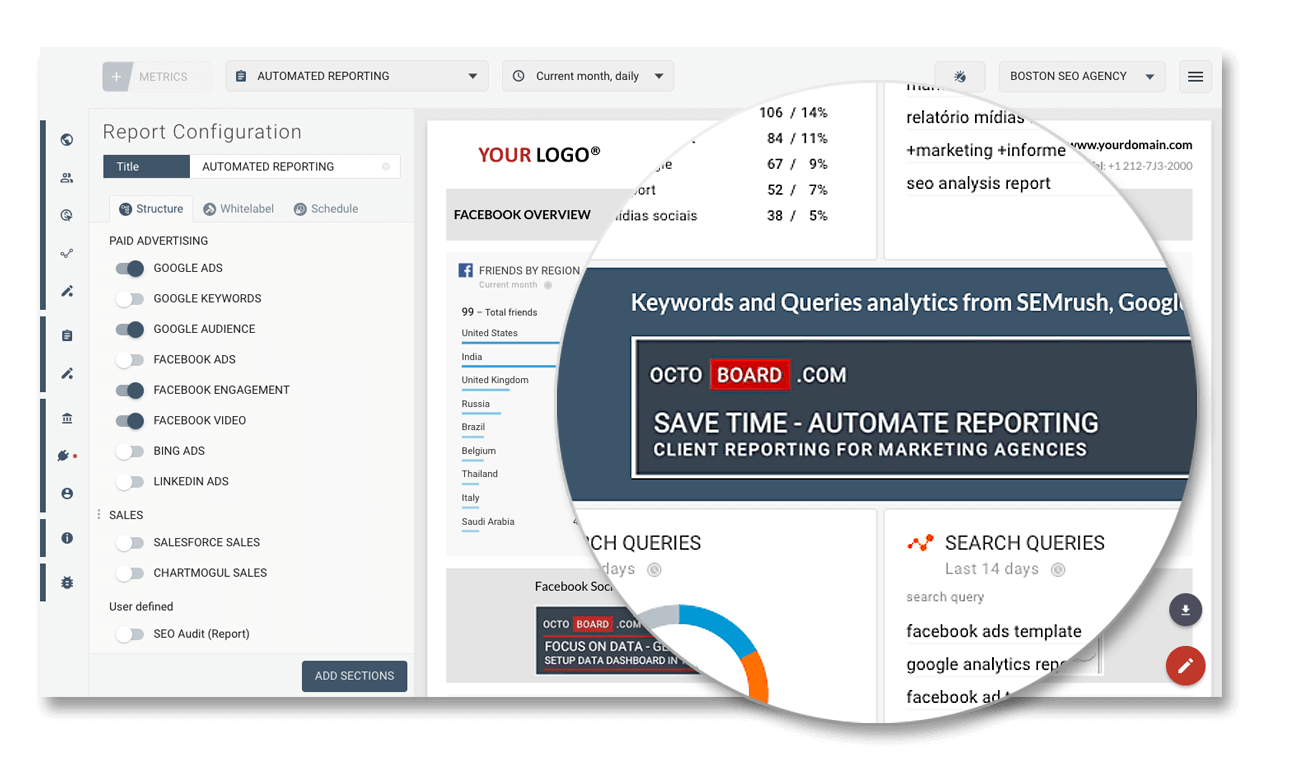Screen dimensions: 1300x775
Task: Click the YOUR LOGO image
Action: tap(539, 154)
